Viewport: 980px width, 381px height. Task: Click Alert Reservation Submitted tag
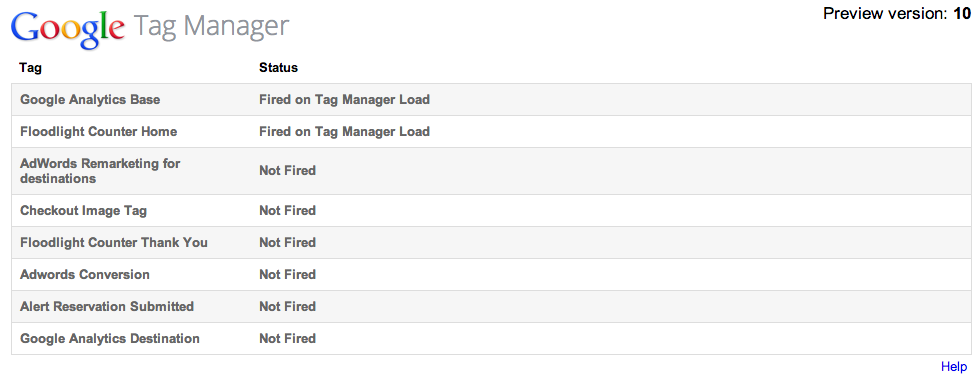tap(107, 307)
